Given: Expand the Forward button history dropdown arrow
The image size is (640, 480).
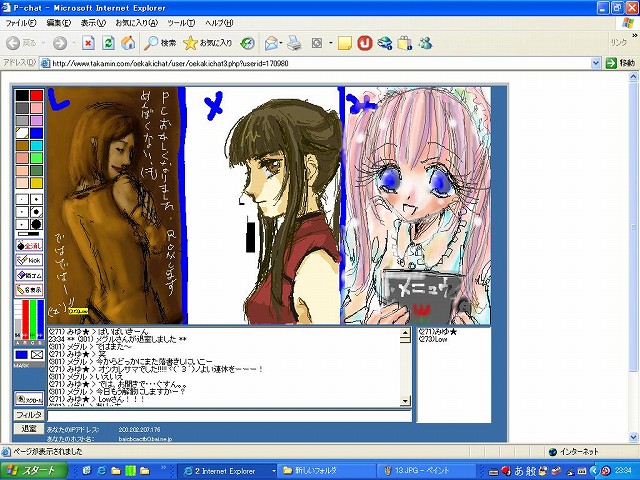Looking at the screenshot, I should point(73,43).
